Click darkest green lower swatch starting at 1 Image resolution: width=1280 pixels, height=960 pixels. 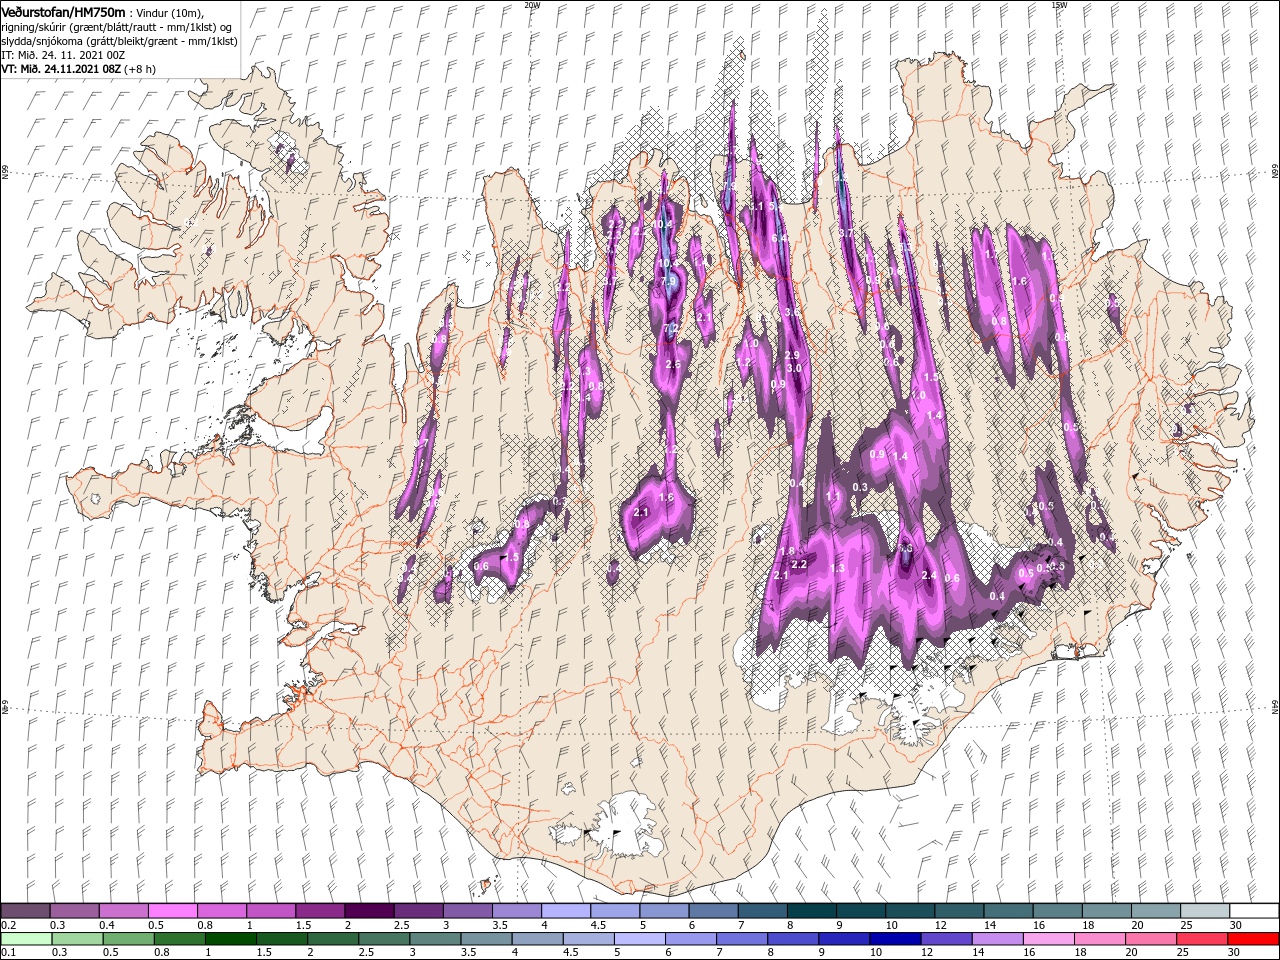(x=230, y=939)
